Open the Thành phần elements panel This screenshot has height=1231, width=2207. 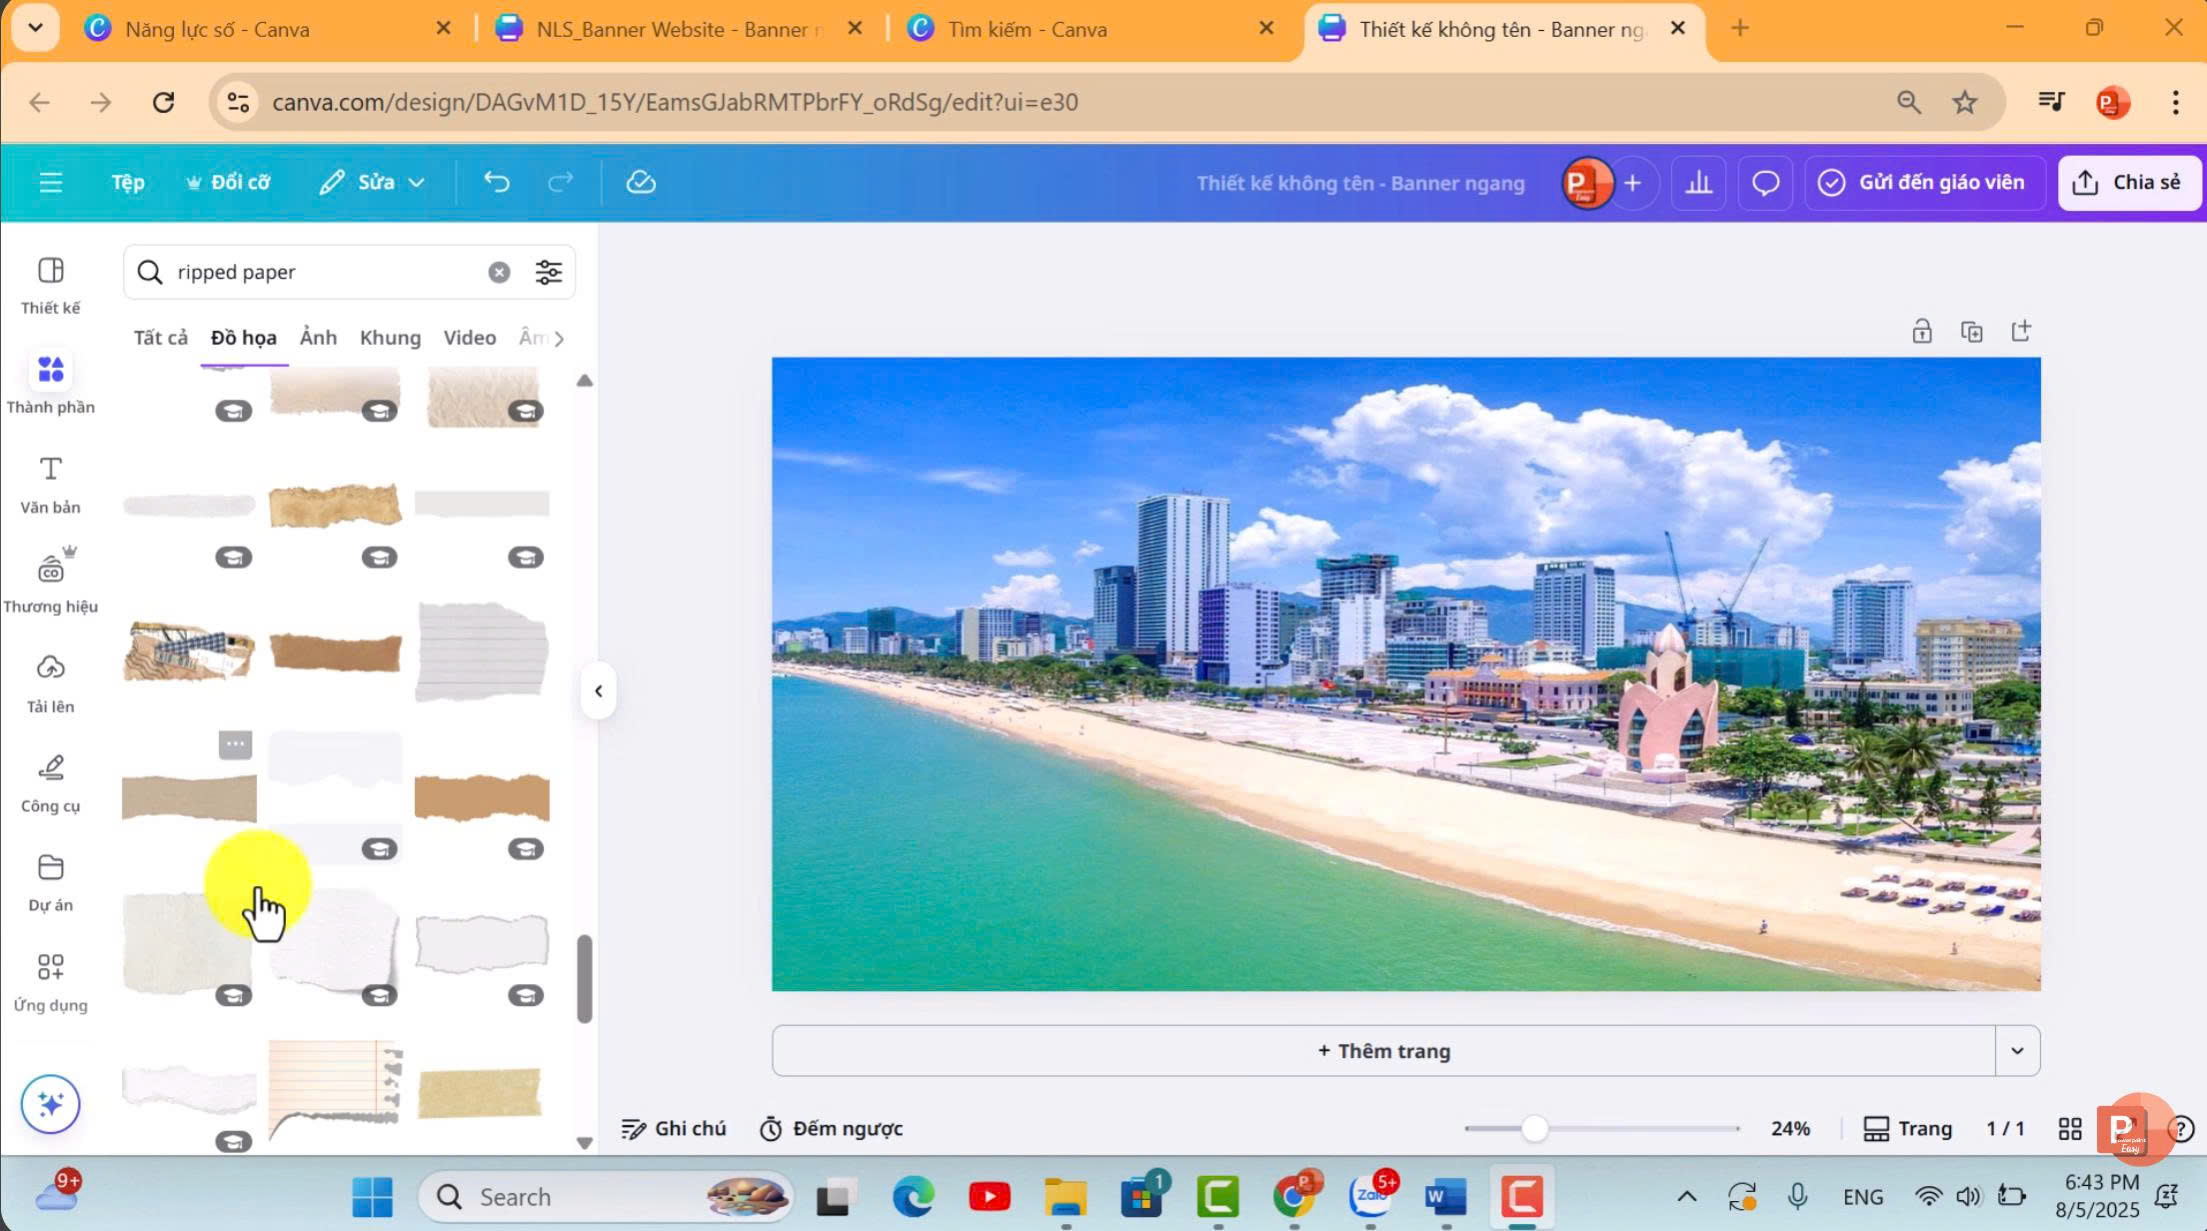coord(50,383)
